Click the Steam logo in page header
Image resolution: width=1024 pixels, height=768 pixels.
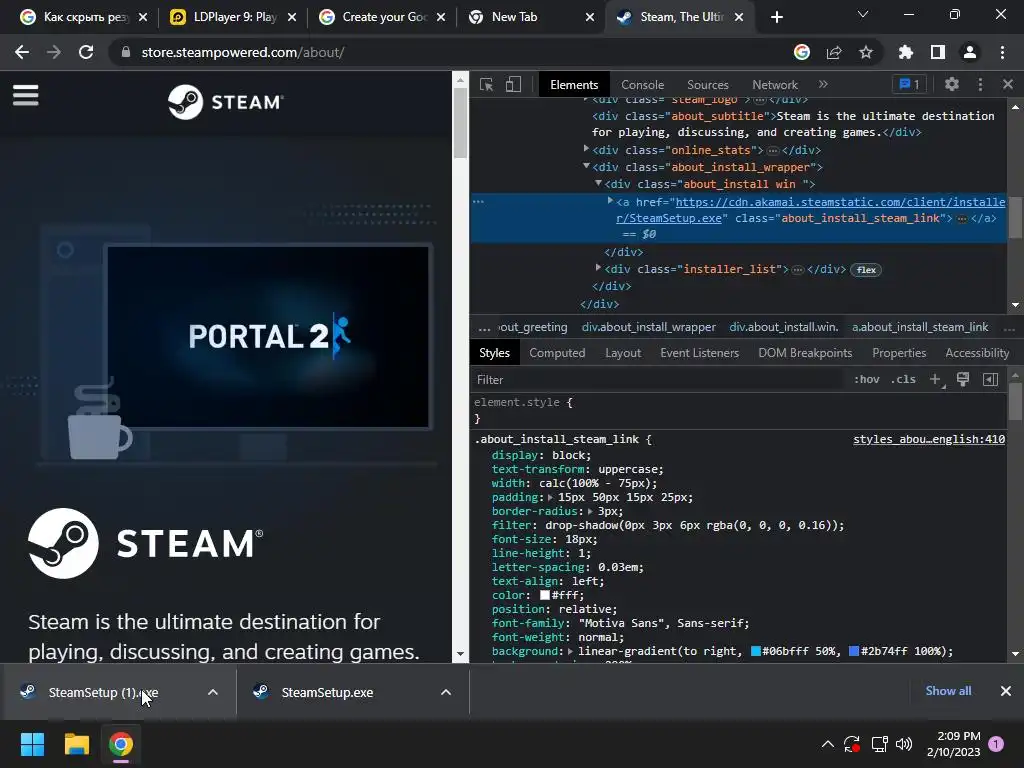[x=225, y=102]
